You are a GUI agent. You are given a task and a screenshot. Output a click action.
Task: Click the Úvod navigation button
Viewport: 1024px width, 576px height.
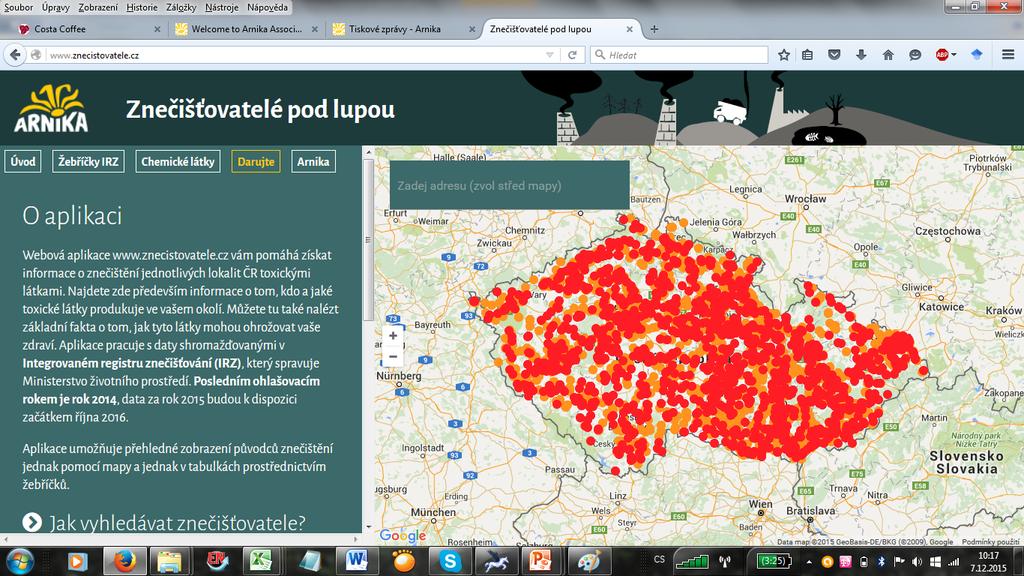(x=23, y=161)
